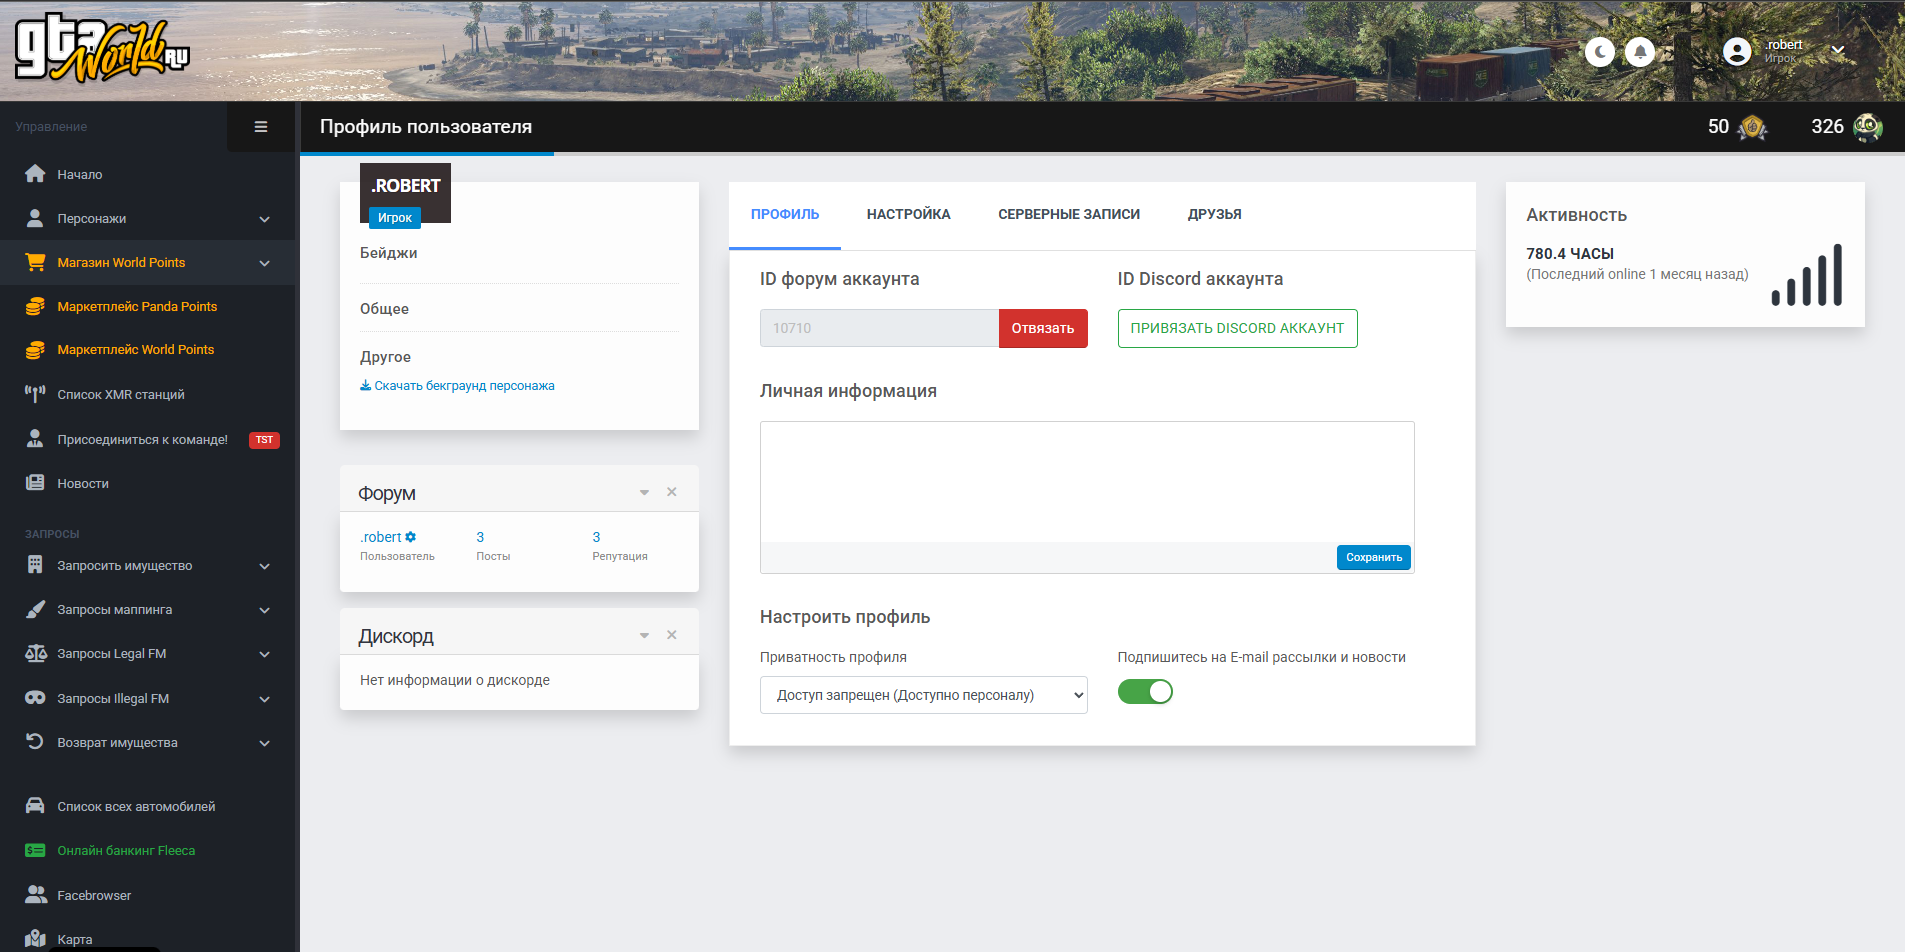
Task: Click the people icon beside Facebrowser
Action: (x=35, y=895)
